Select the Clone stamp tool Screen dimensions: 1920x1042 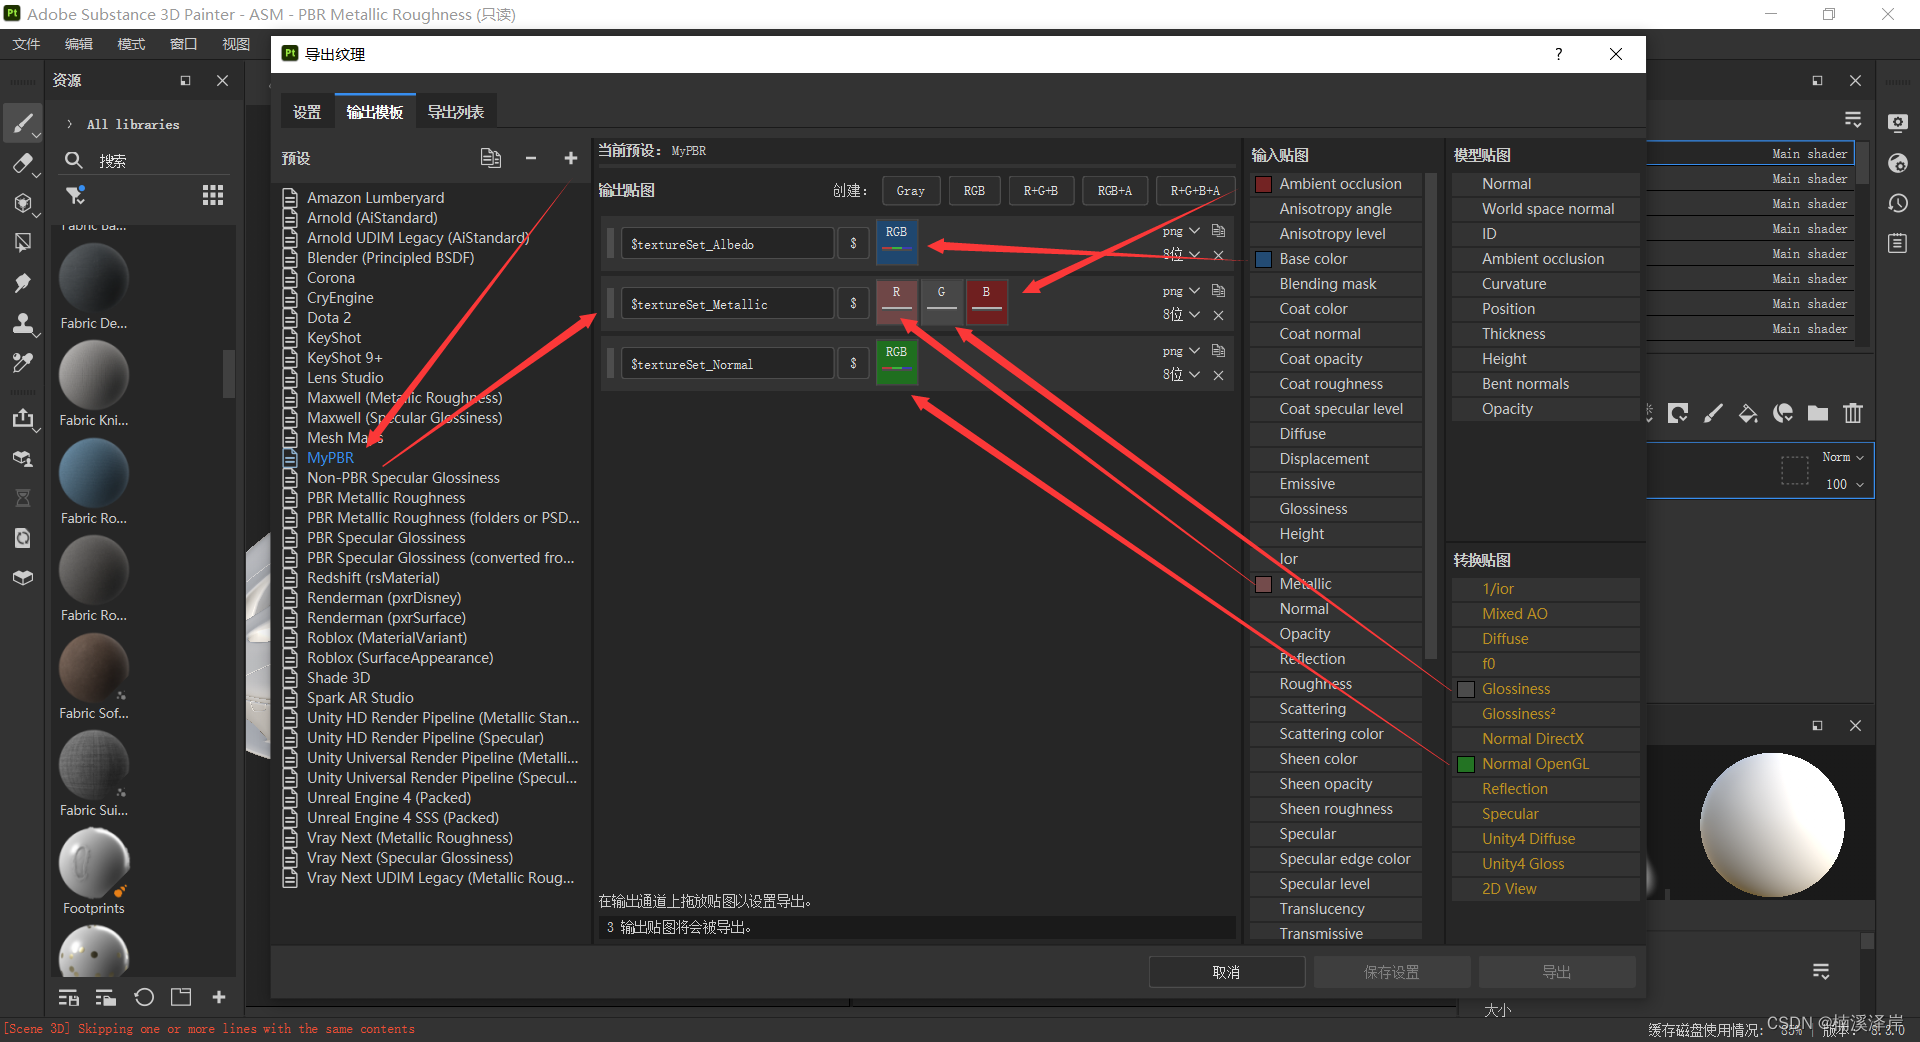pos(22,323)
